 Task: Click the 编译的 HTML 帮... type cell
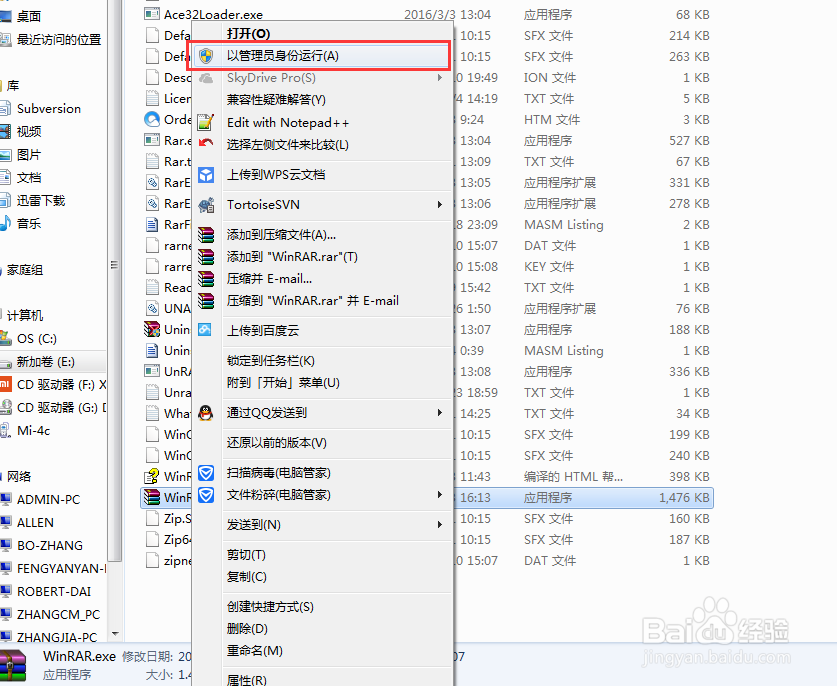point(573,477)
